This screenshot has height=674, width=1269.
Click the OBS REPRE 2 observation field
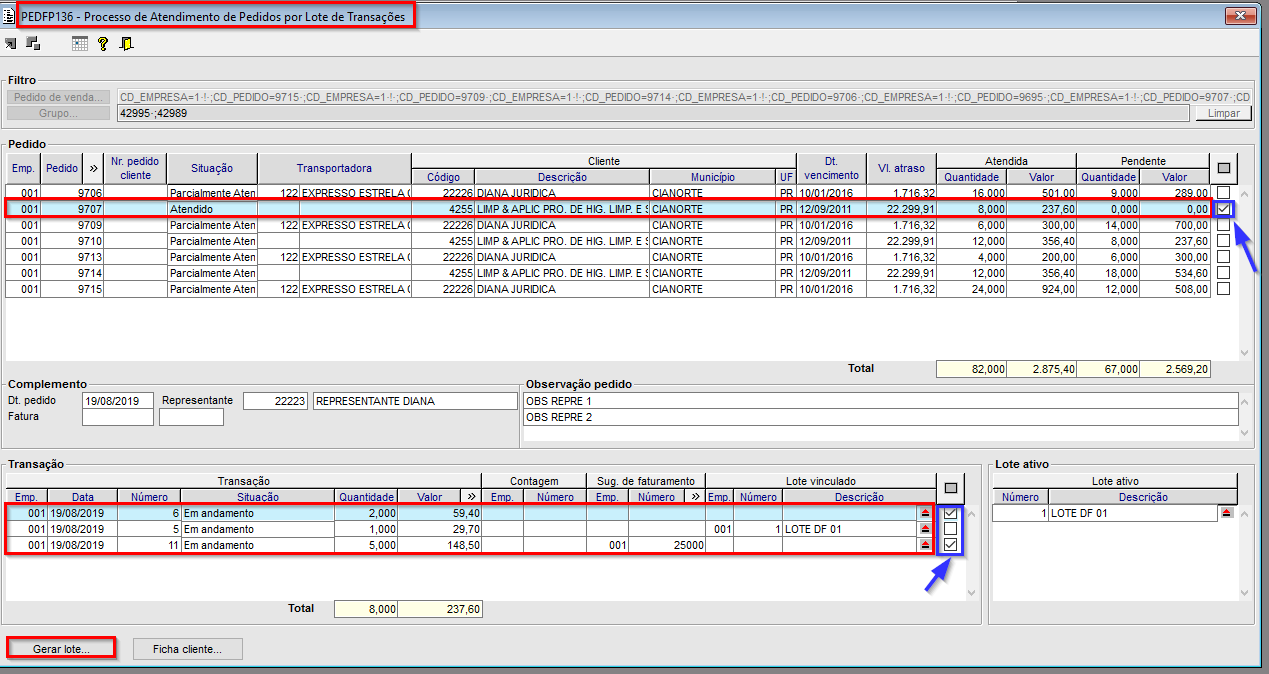(x=880, y=417)
